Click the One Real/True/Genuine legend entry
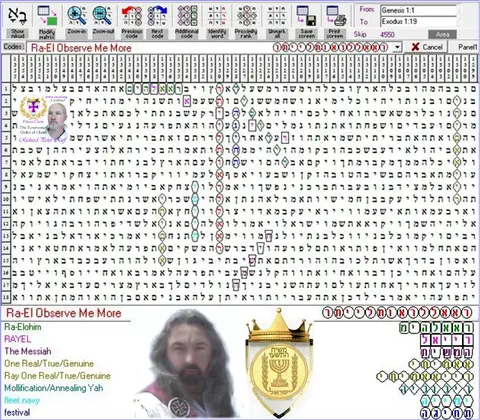 tap(49, 364)
